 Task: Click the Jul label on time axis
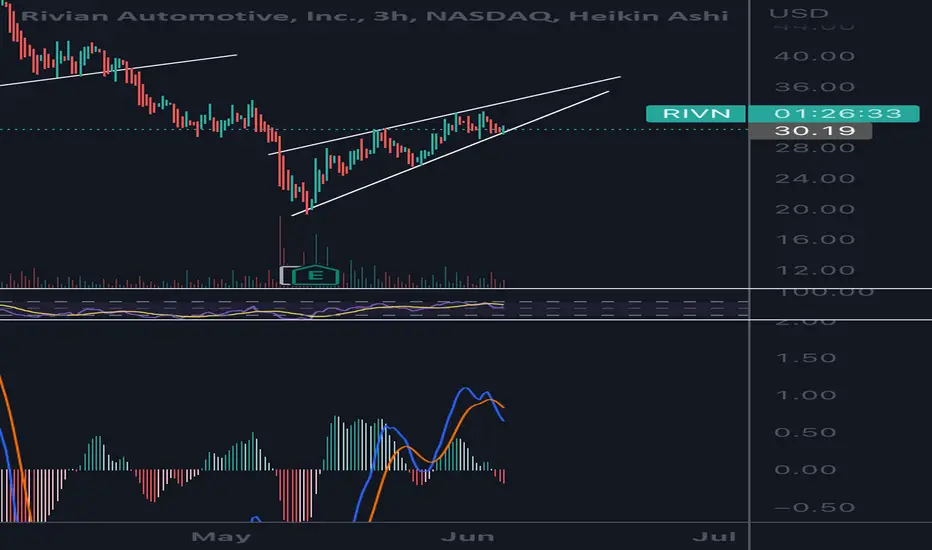pos(714,537)
